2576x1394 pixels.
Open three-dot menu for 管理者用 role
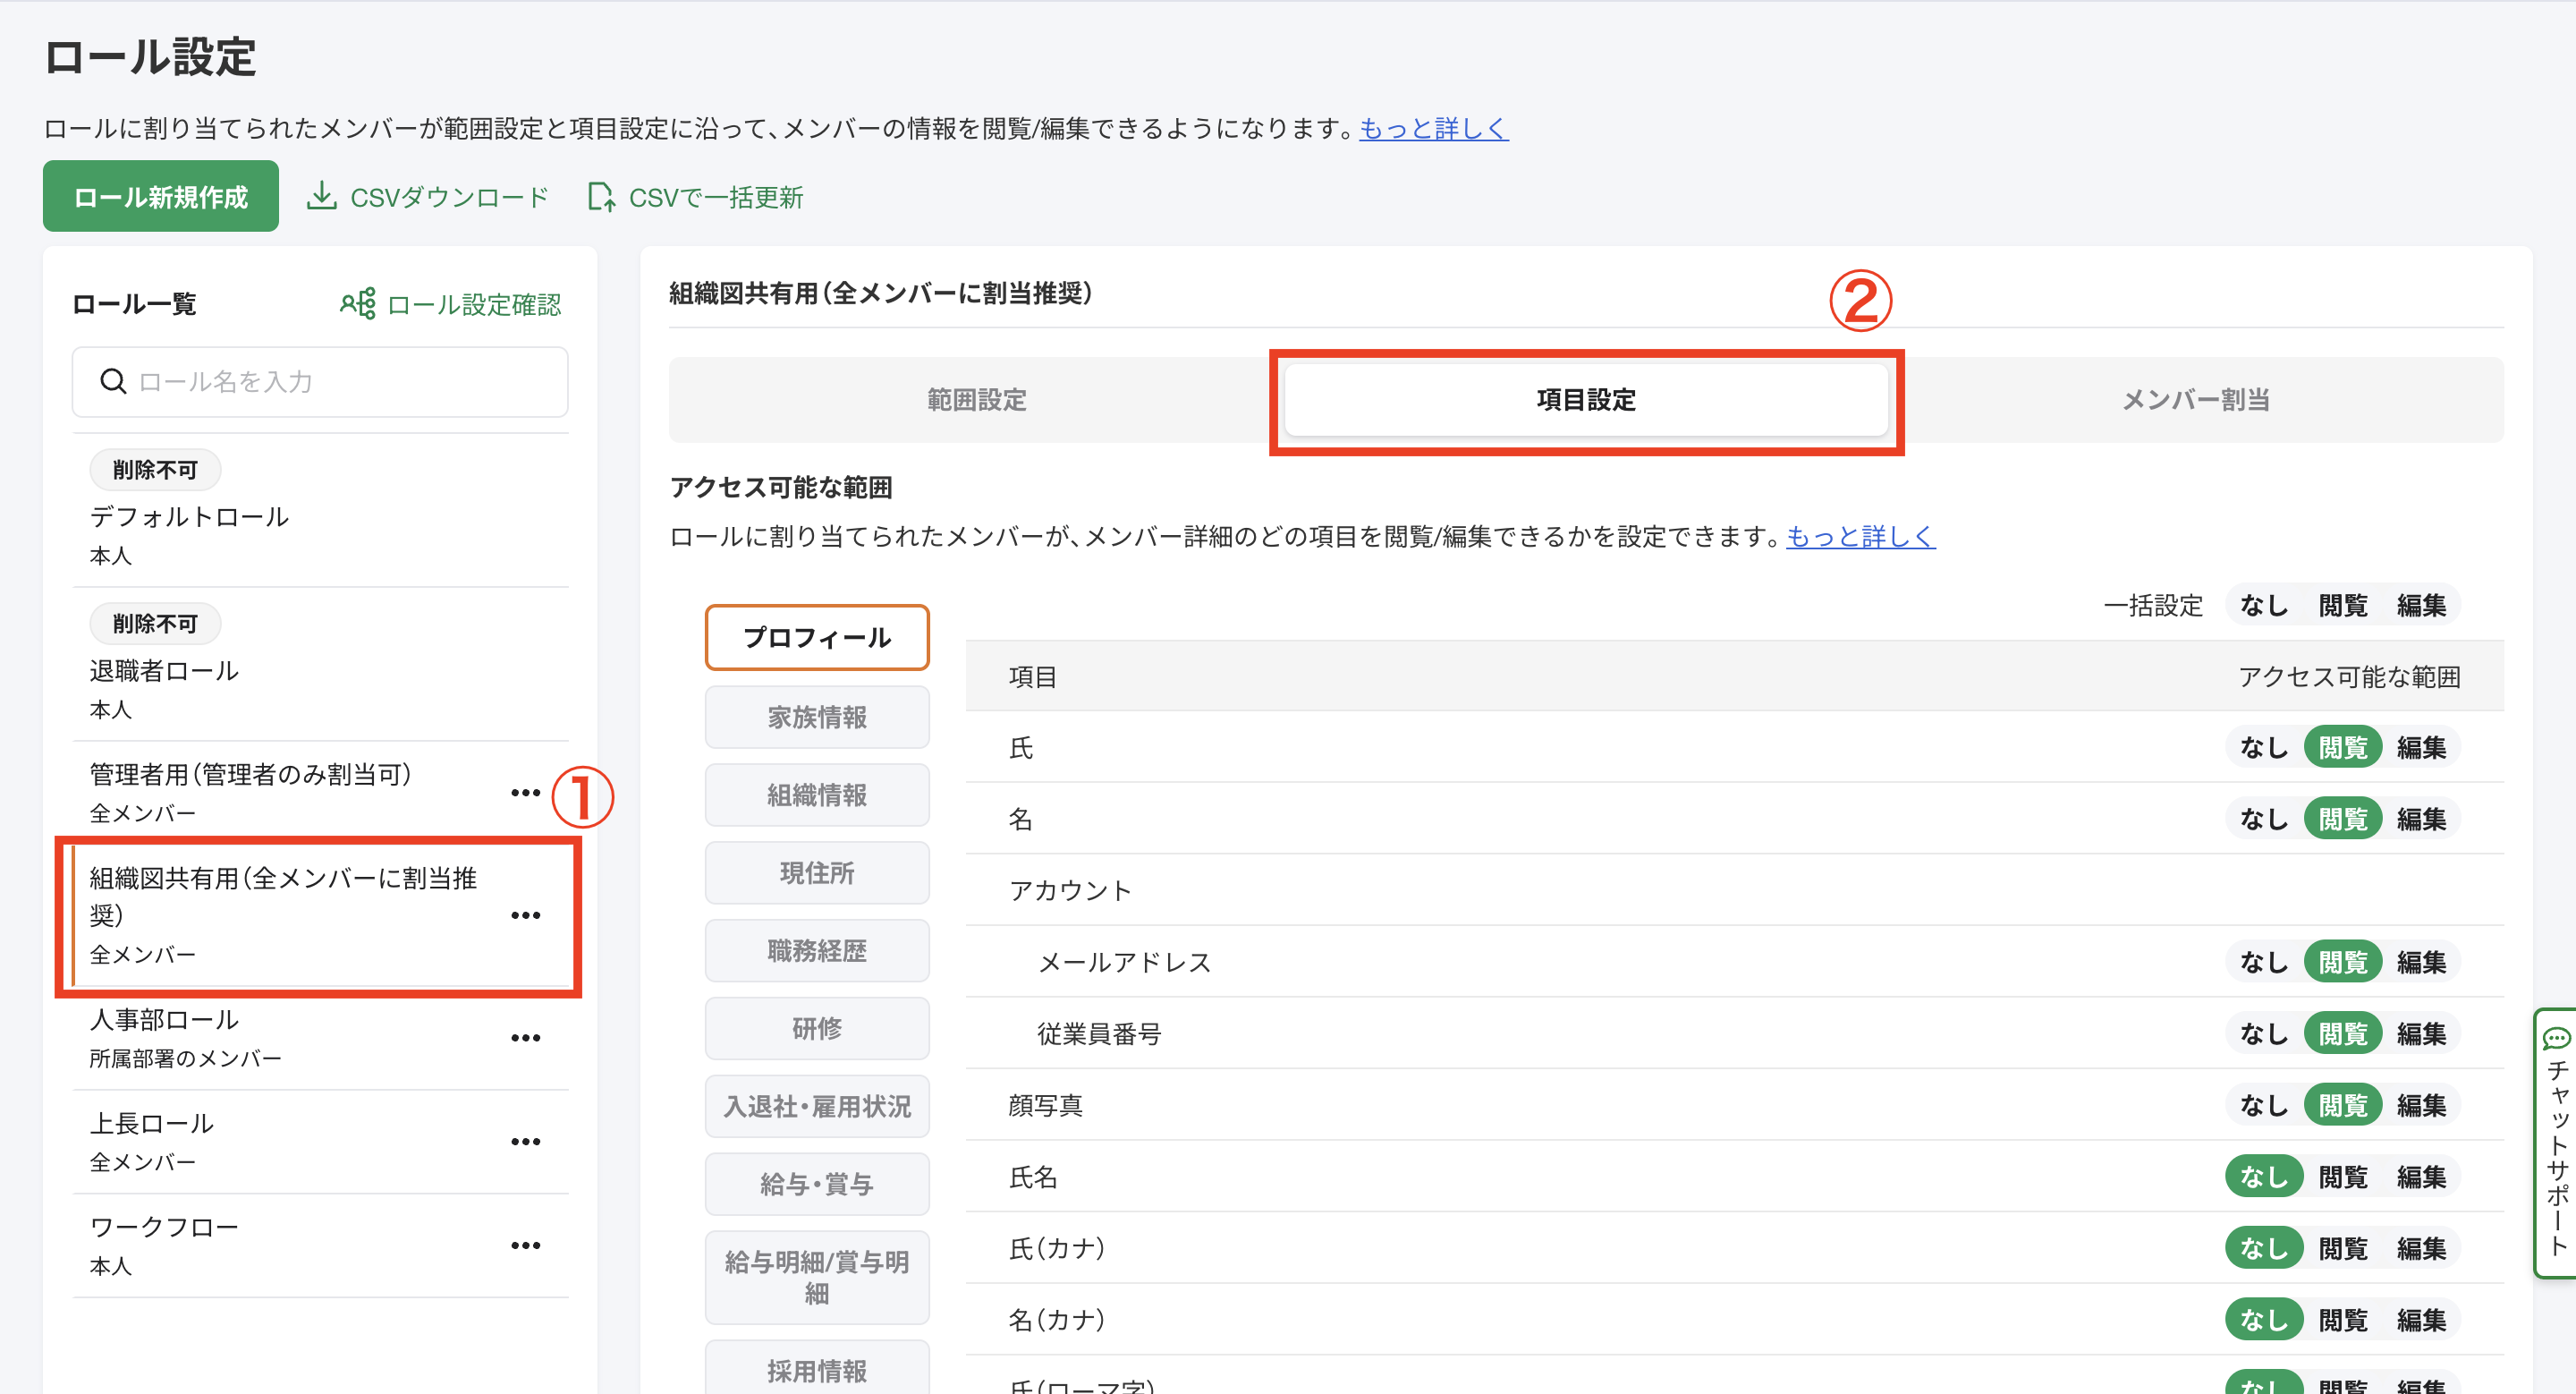click(x=525, y=793)
